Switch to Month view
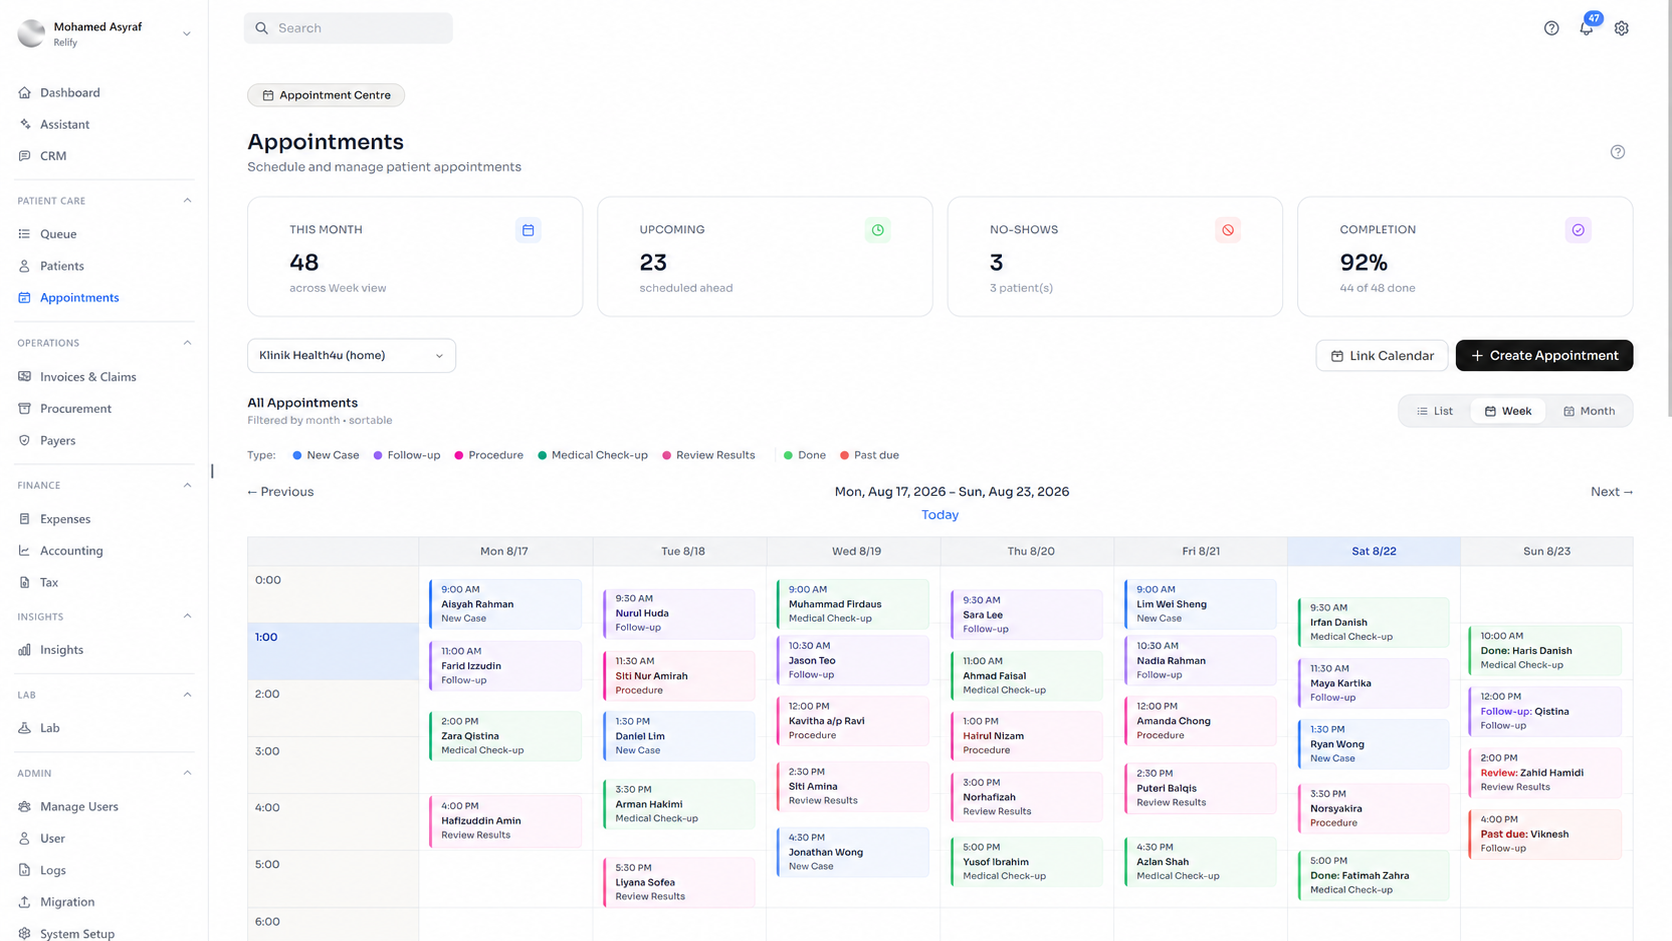Image resolution: width=1672 pixels, height=941 pixels. 1589,411
